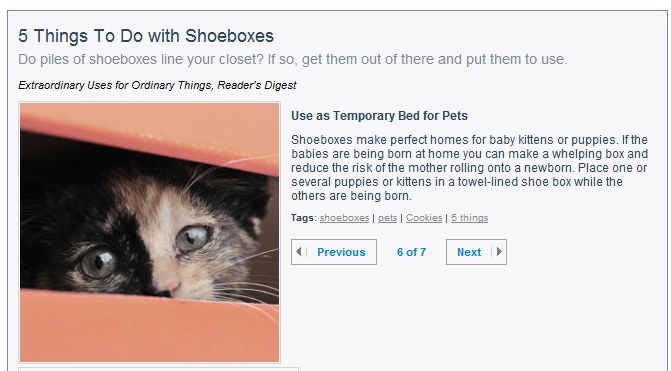Open the pets tag link
Screen dimensions: 671x371
point(387,218)
